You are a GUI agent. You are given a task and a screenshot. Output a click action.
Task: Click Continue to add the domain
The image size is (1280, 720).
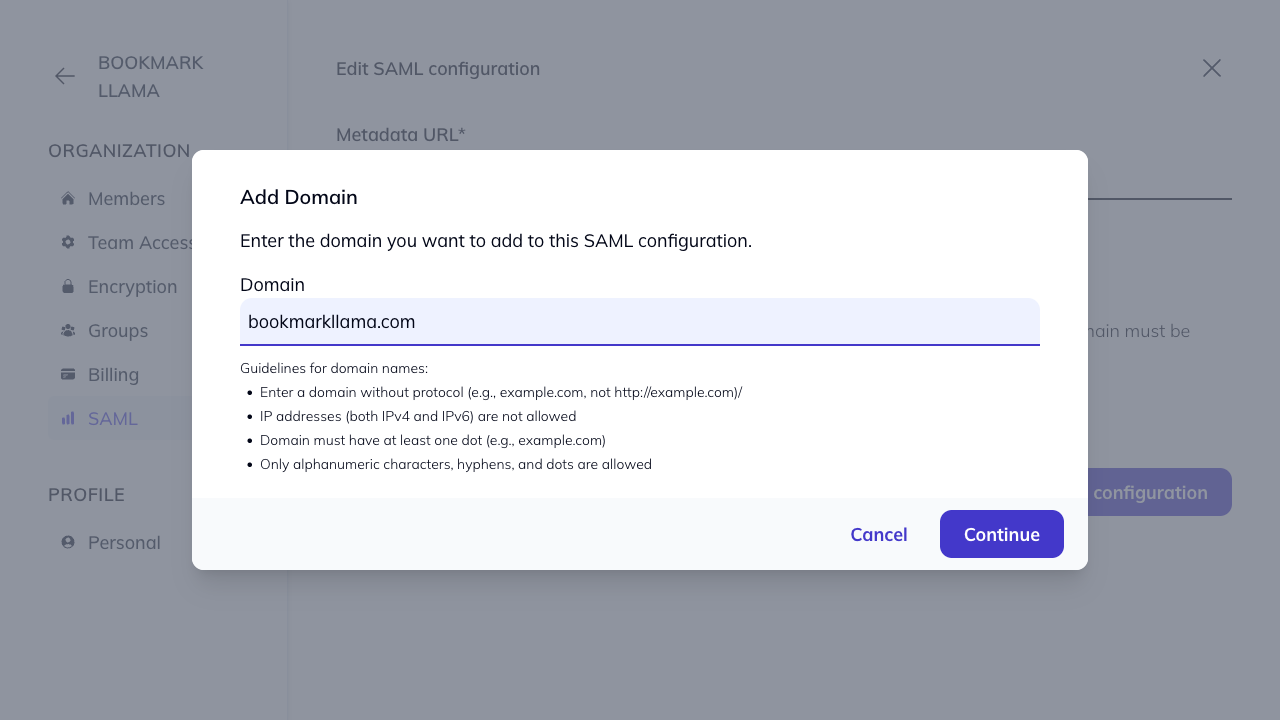pos(1001,534)
